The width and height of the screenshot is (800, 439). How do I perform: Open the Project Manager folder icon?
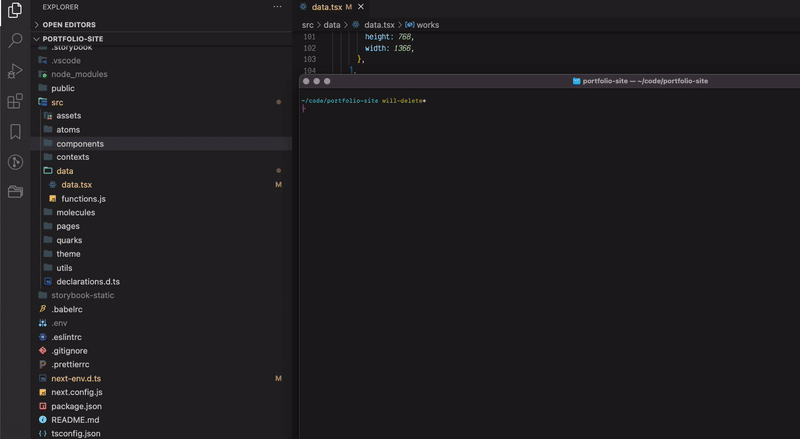(x=15, y=191)
